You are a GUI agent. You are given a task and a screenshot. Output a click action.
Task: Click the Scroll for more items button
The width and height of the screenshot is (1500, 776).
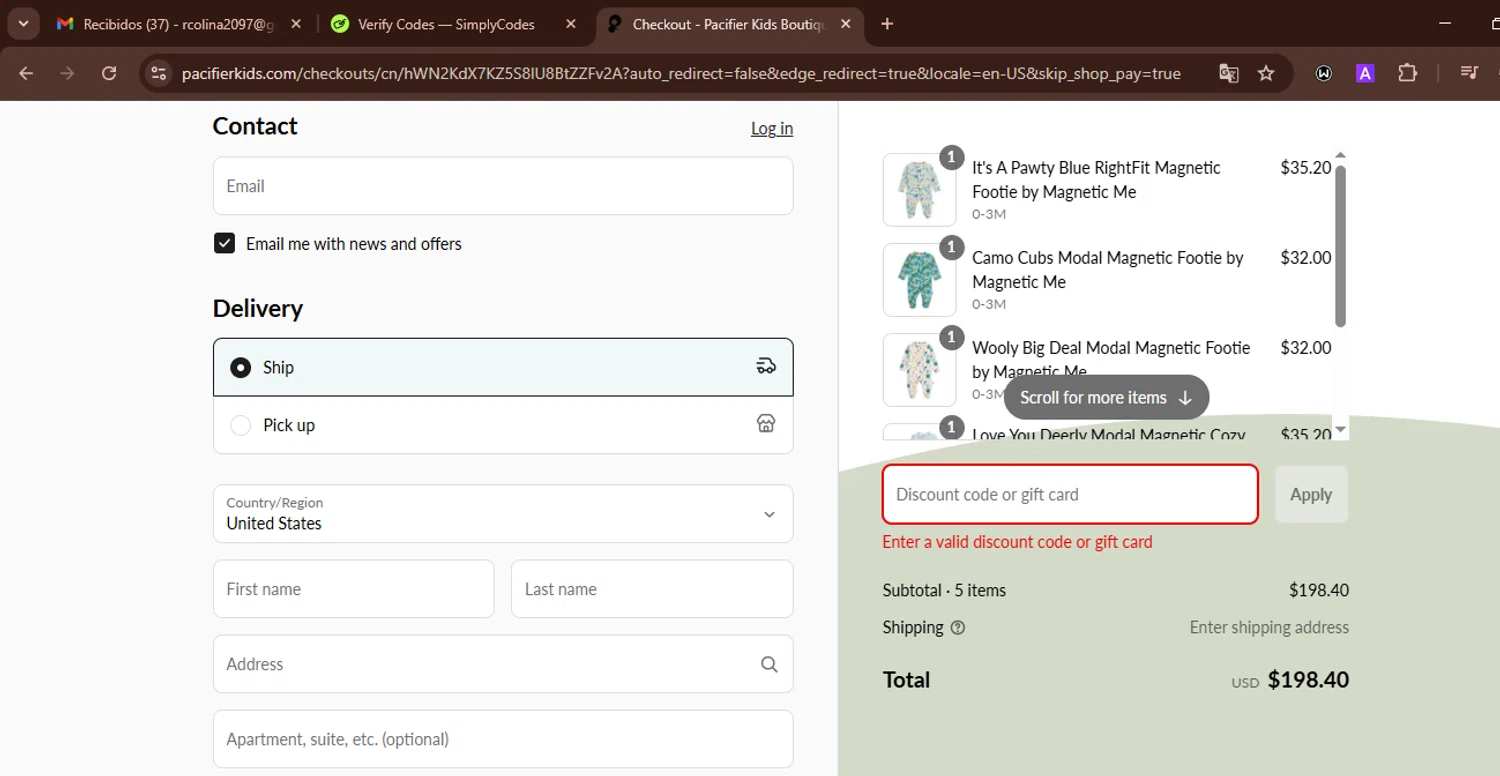(x=1106, y=397)
